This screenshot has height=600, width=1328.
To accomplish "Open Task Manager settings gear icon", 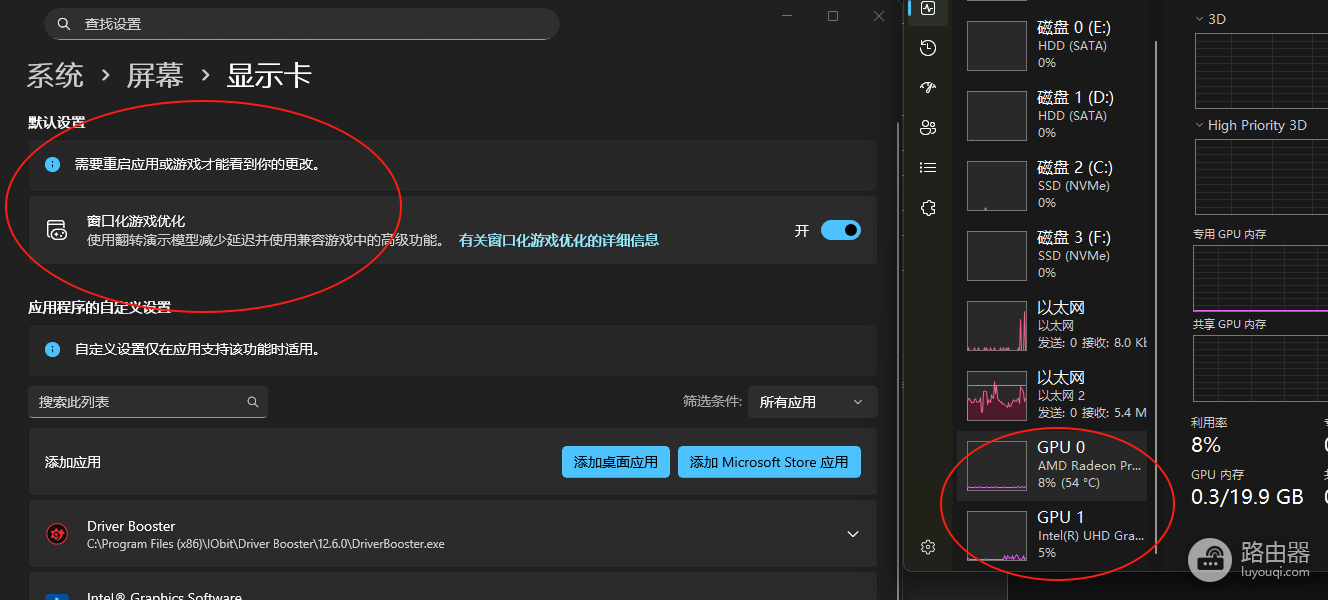I will coord(928,547).
